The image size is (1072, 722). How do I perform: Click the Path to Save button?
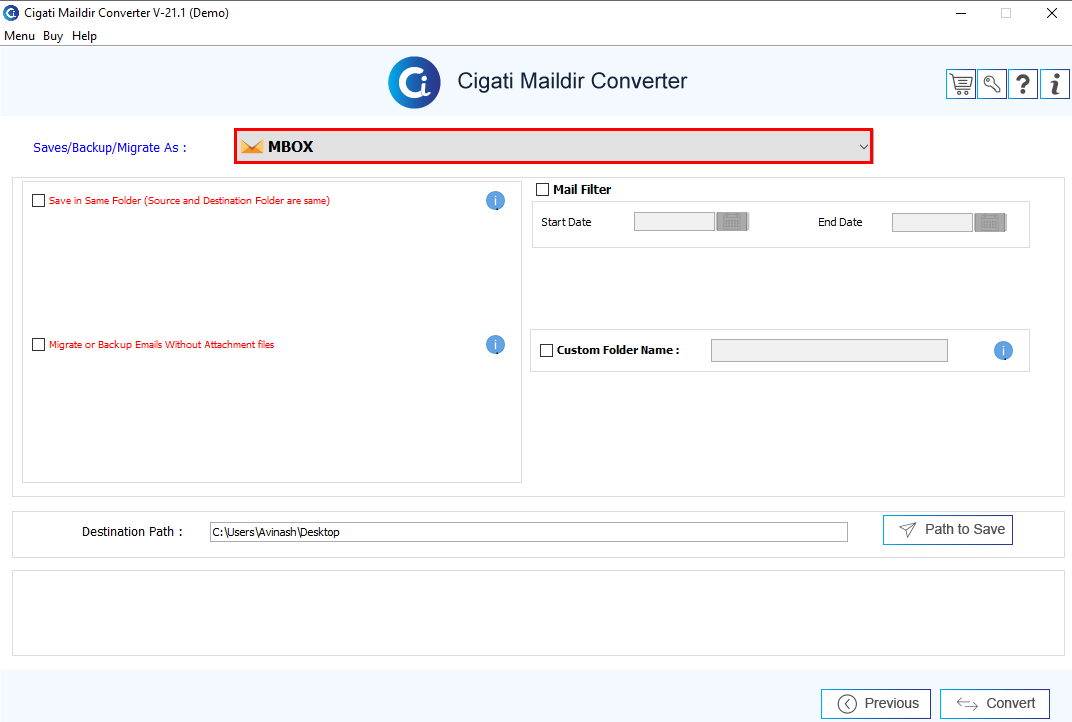point(948,530)
